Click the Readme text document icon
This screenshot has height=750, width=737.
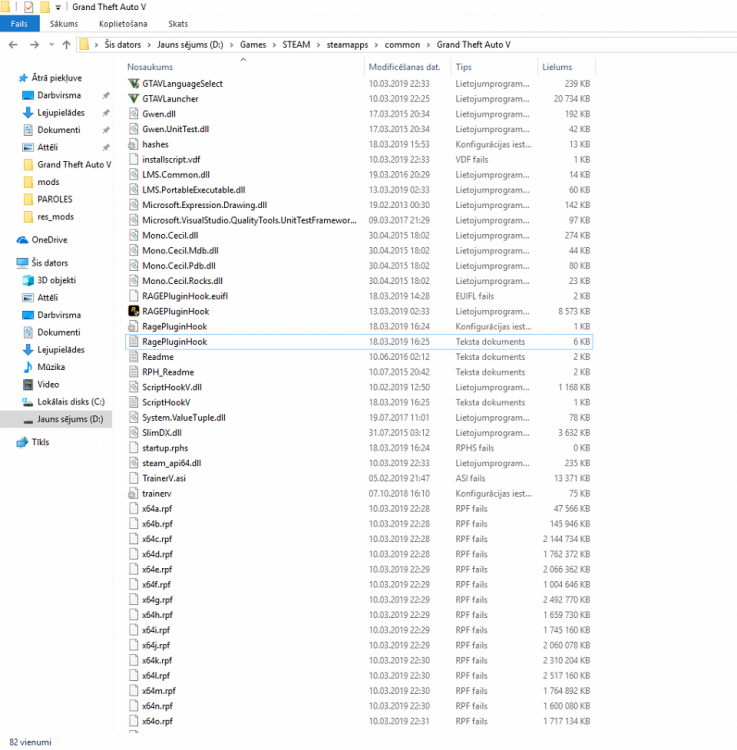(134, 357)
